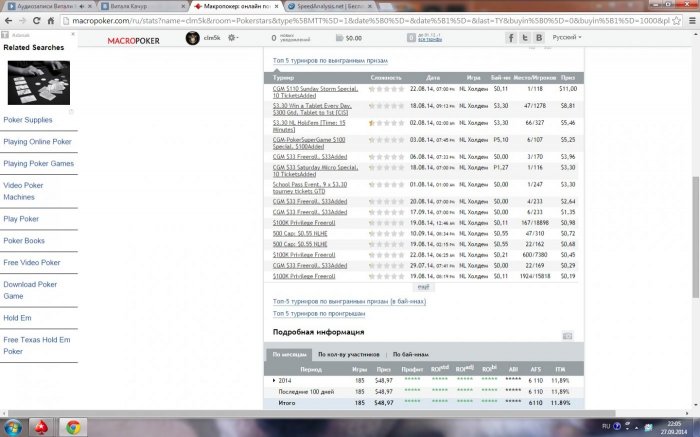
Task: Open Топ-5 турниров по призам (в бай-инах) link
Action: click(349, 302)
